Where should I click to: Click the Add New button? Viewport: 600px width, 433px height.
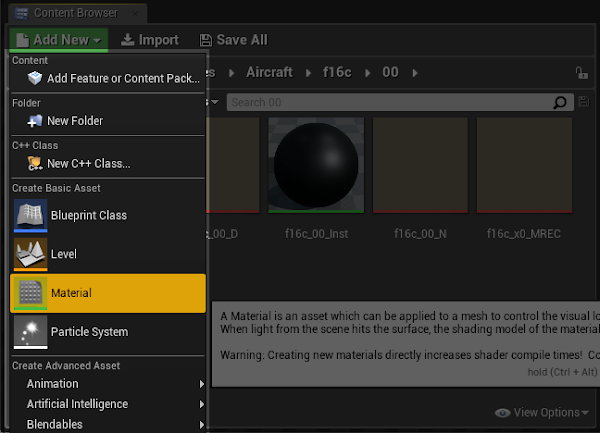pos(59,40)
